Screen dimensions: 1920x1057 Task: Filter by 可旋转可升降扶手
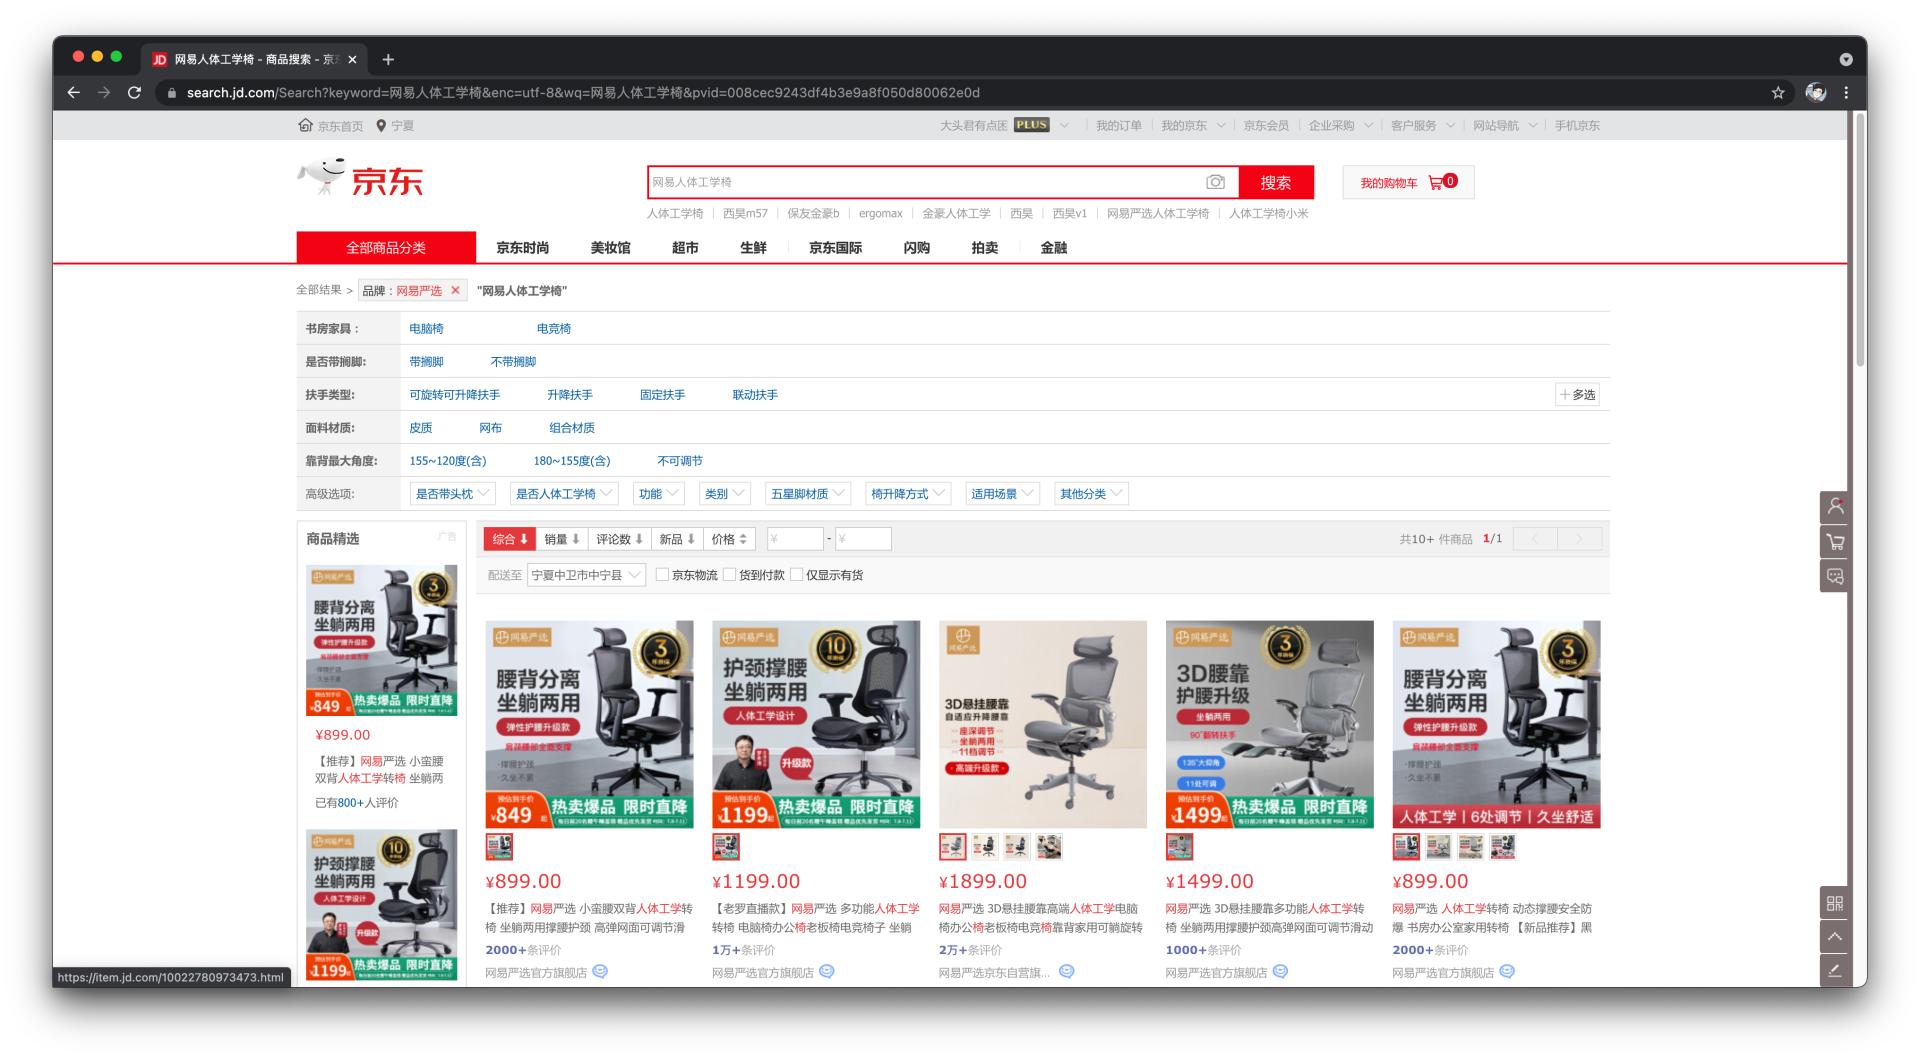(454, 395)
